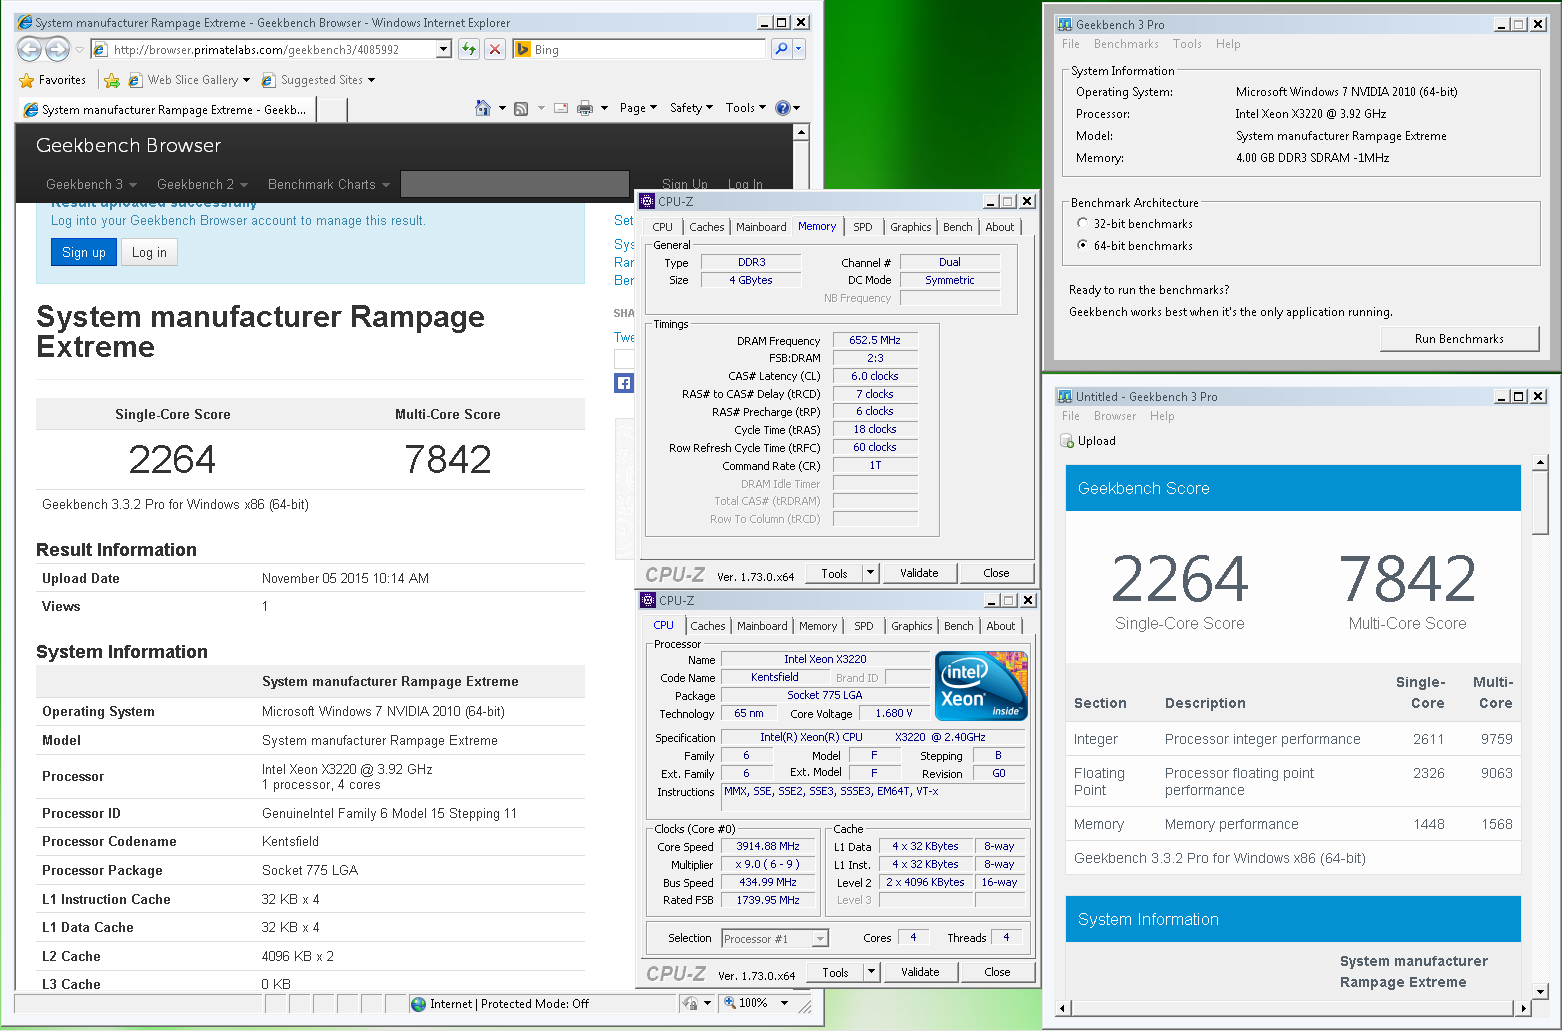Viewport: 1562px width, 1031px height.
Task: Click Geekbench 3 Pro window title icon
Action: point(1064,24)
